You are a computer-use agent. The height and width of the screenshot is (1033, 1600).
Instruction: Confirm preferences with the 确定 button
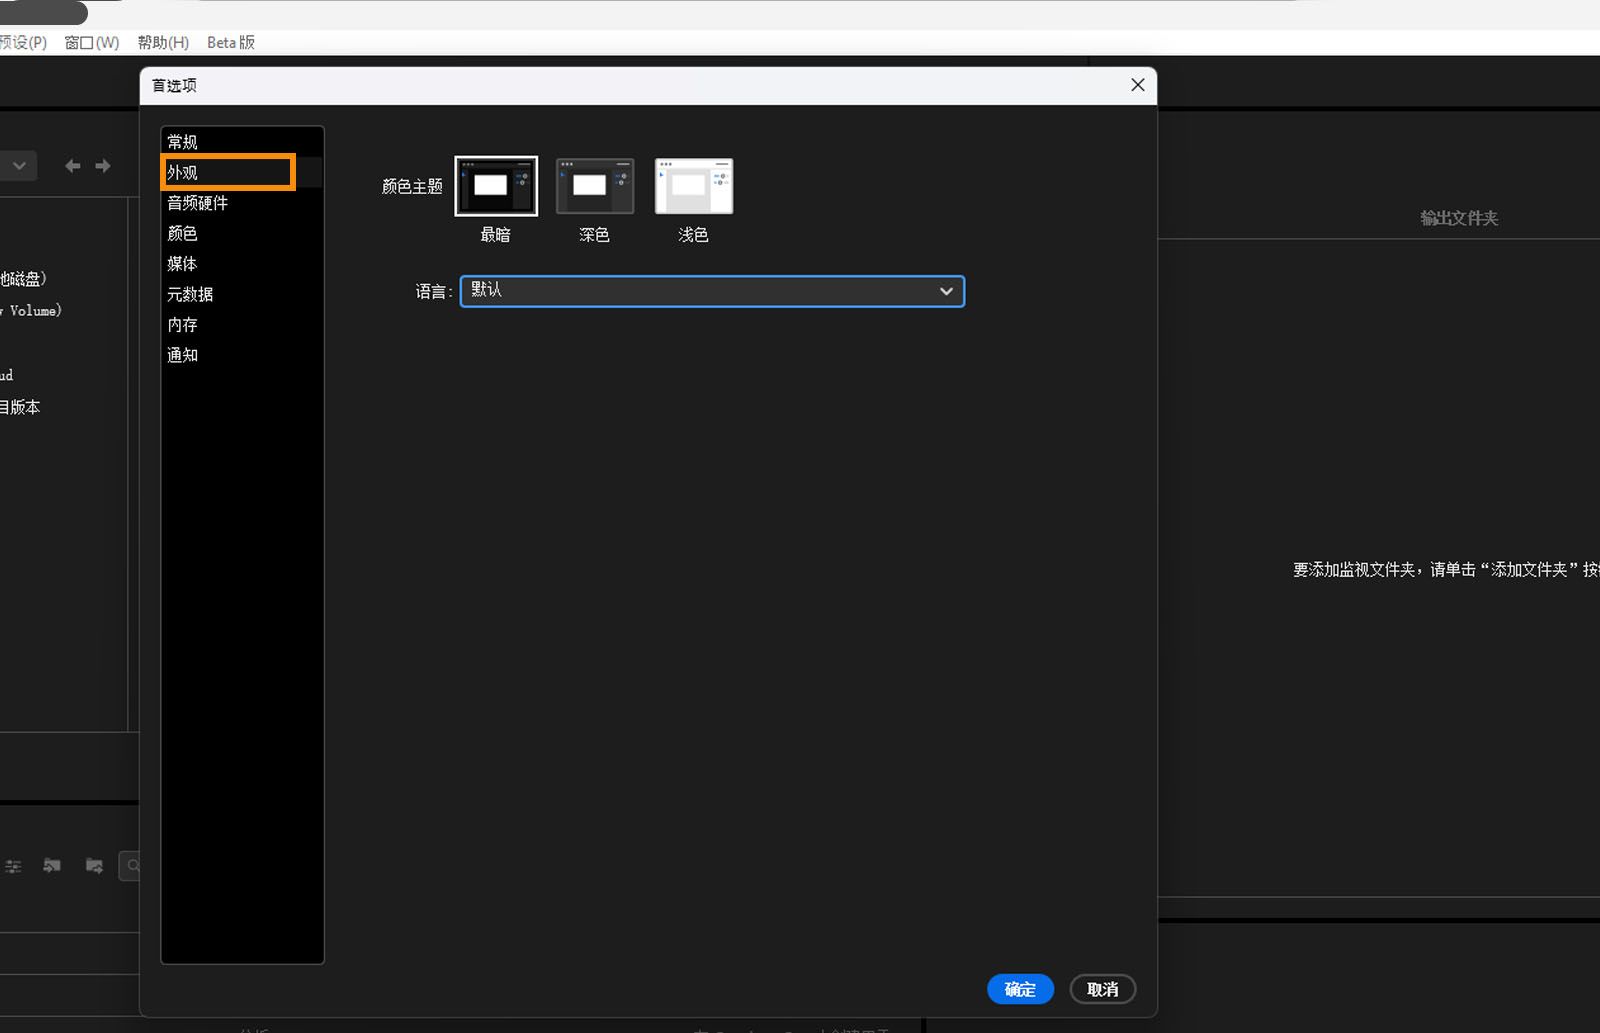pyautogui.click(x=1020, y=989)
